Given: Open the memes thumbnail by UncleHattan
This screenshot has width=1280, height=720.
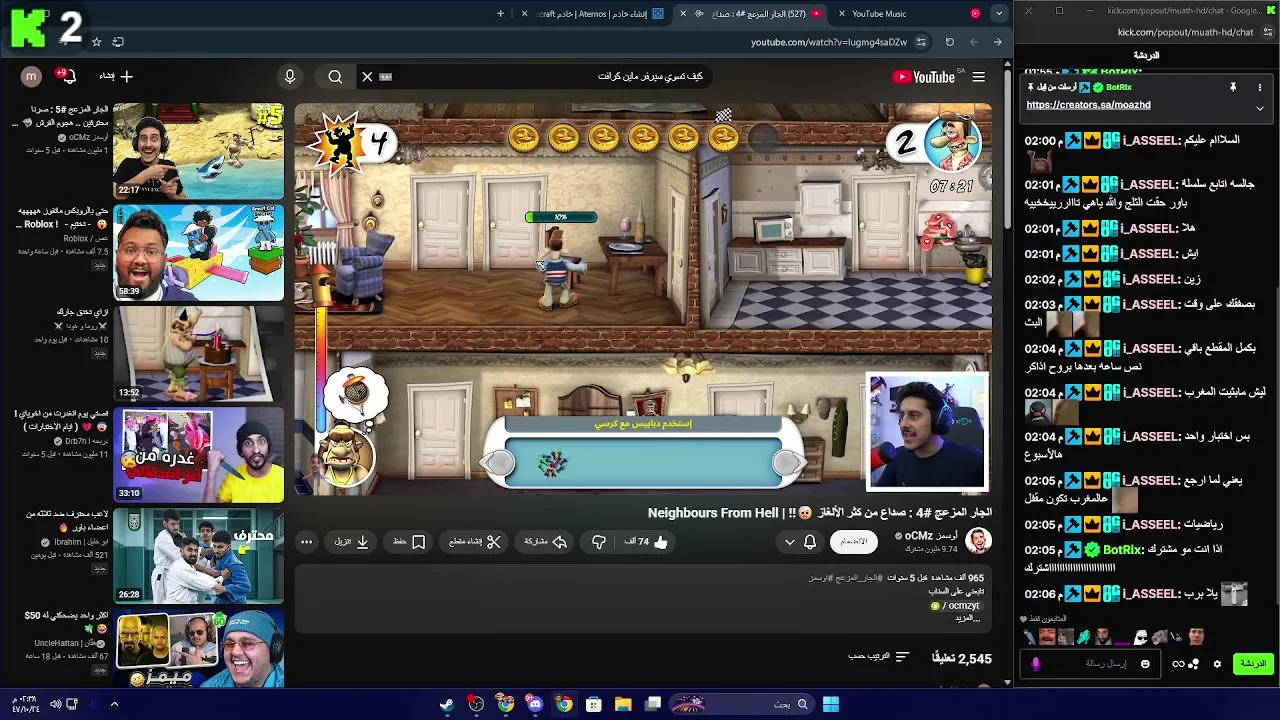Looking at the screenshot, I should point(199,648).
